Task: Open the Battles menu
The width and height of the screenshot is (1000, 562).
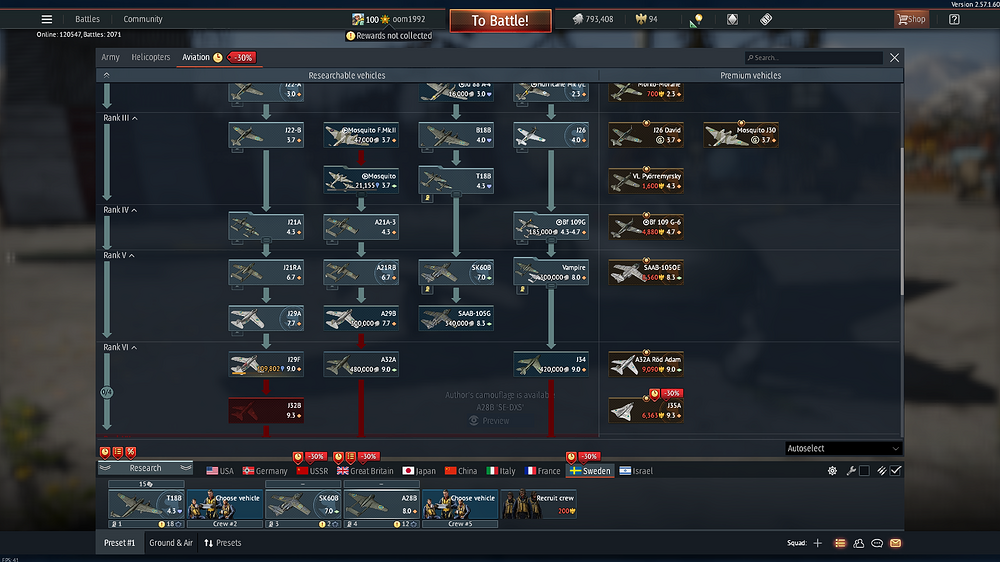Action: coord(87,19)
